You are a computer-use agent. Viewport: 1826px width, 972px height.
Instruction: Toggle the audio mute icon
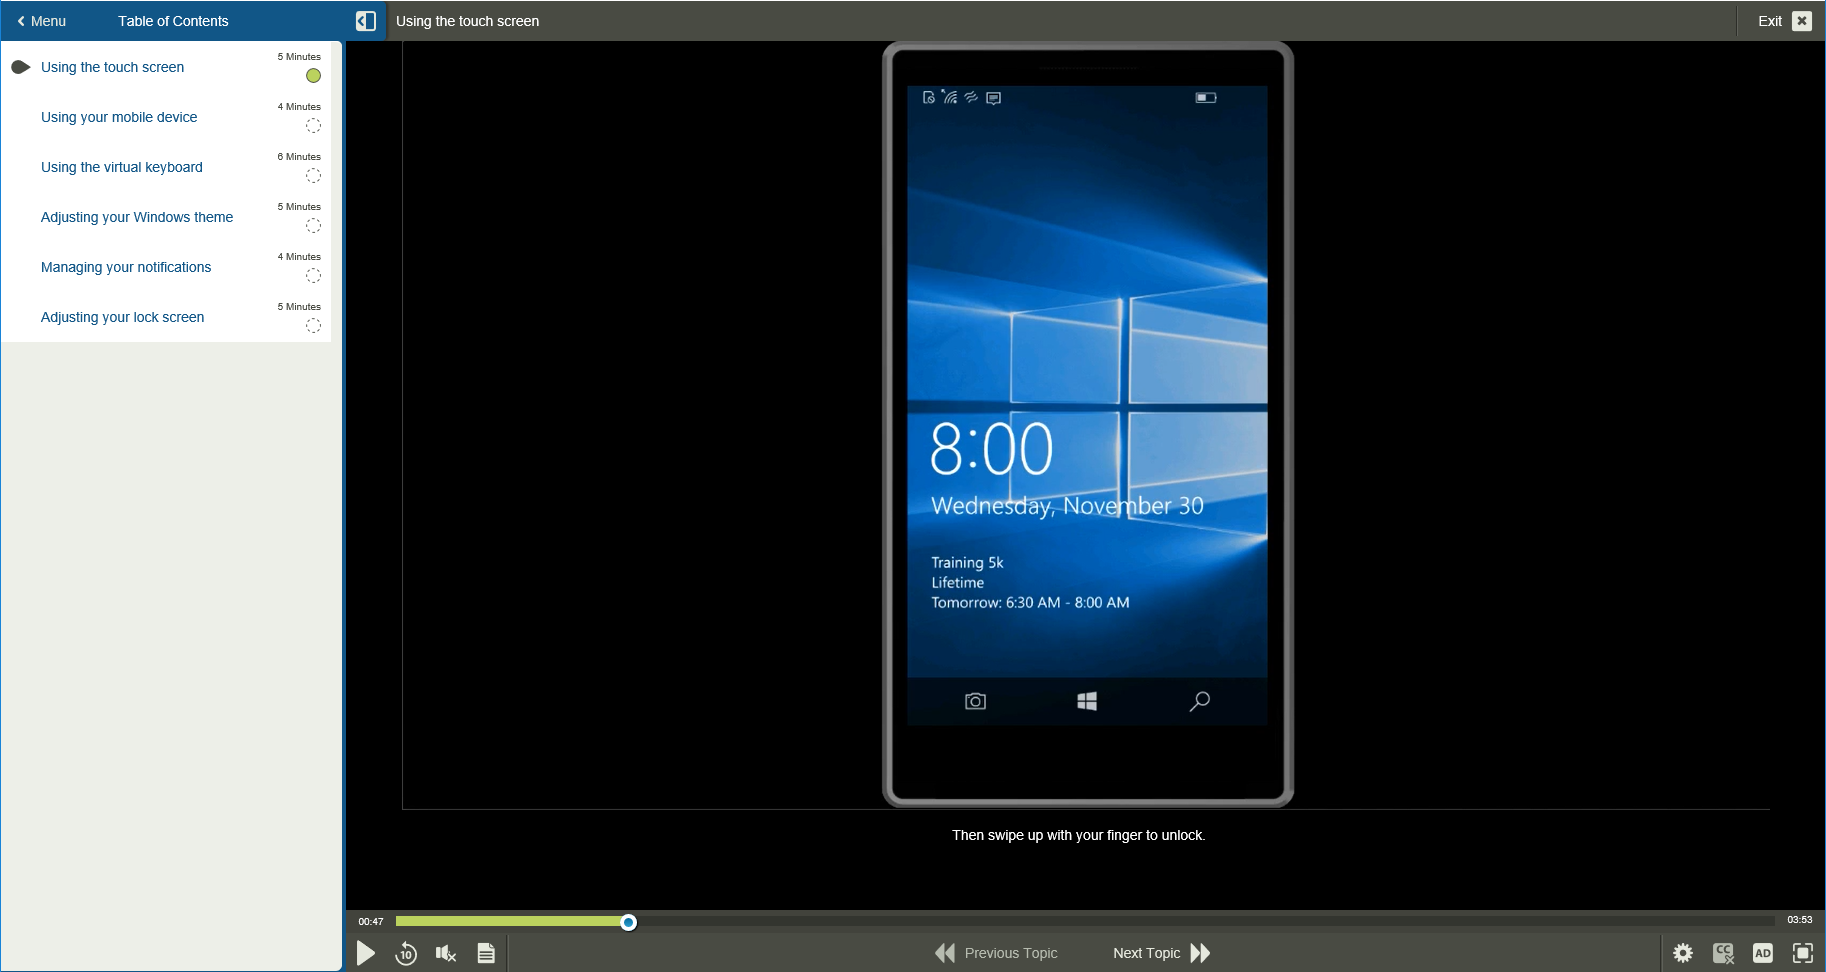[445, 953]
